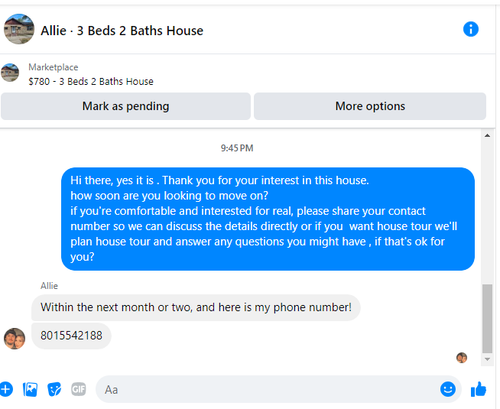
Task: Click the chat scrollbar thumb
Action: tap(487, 318)
